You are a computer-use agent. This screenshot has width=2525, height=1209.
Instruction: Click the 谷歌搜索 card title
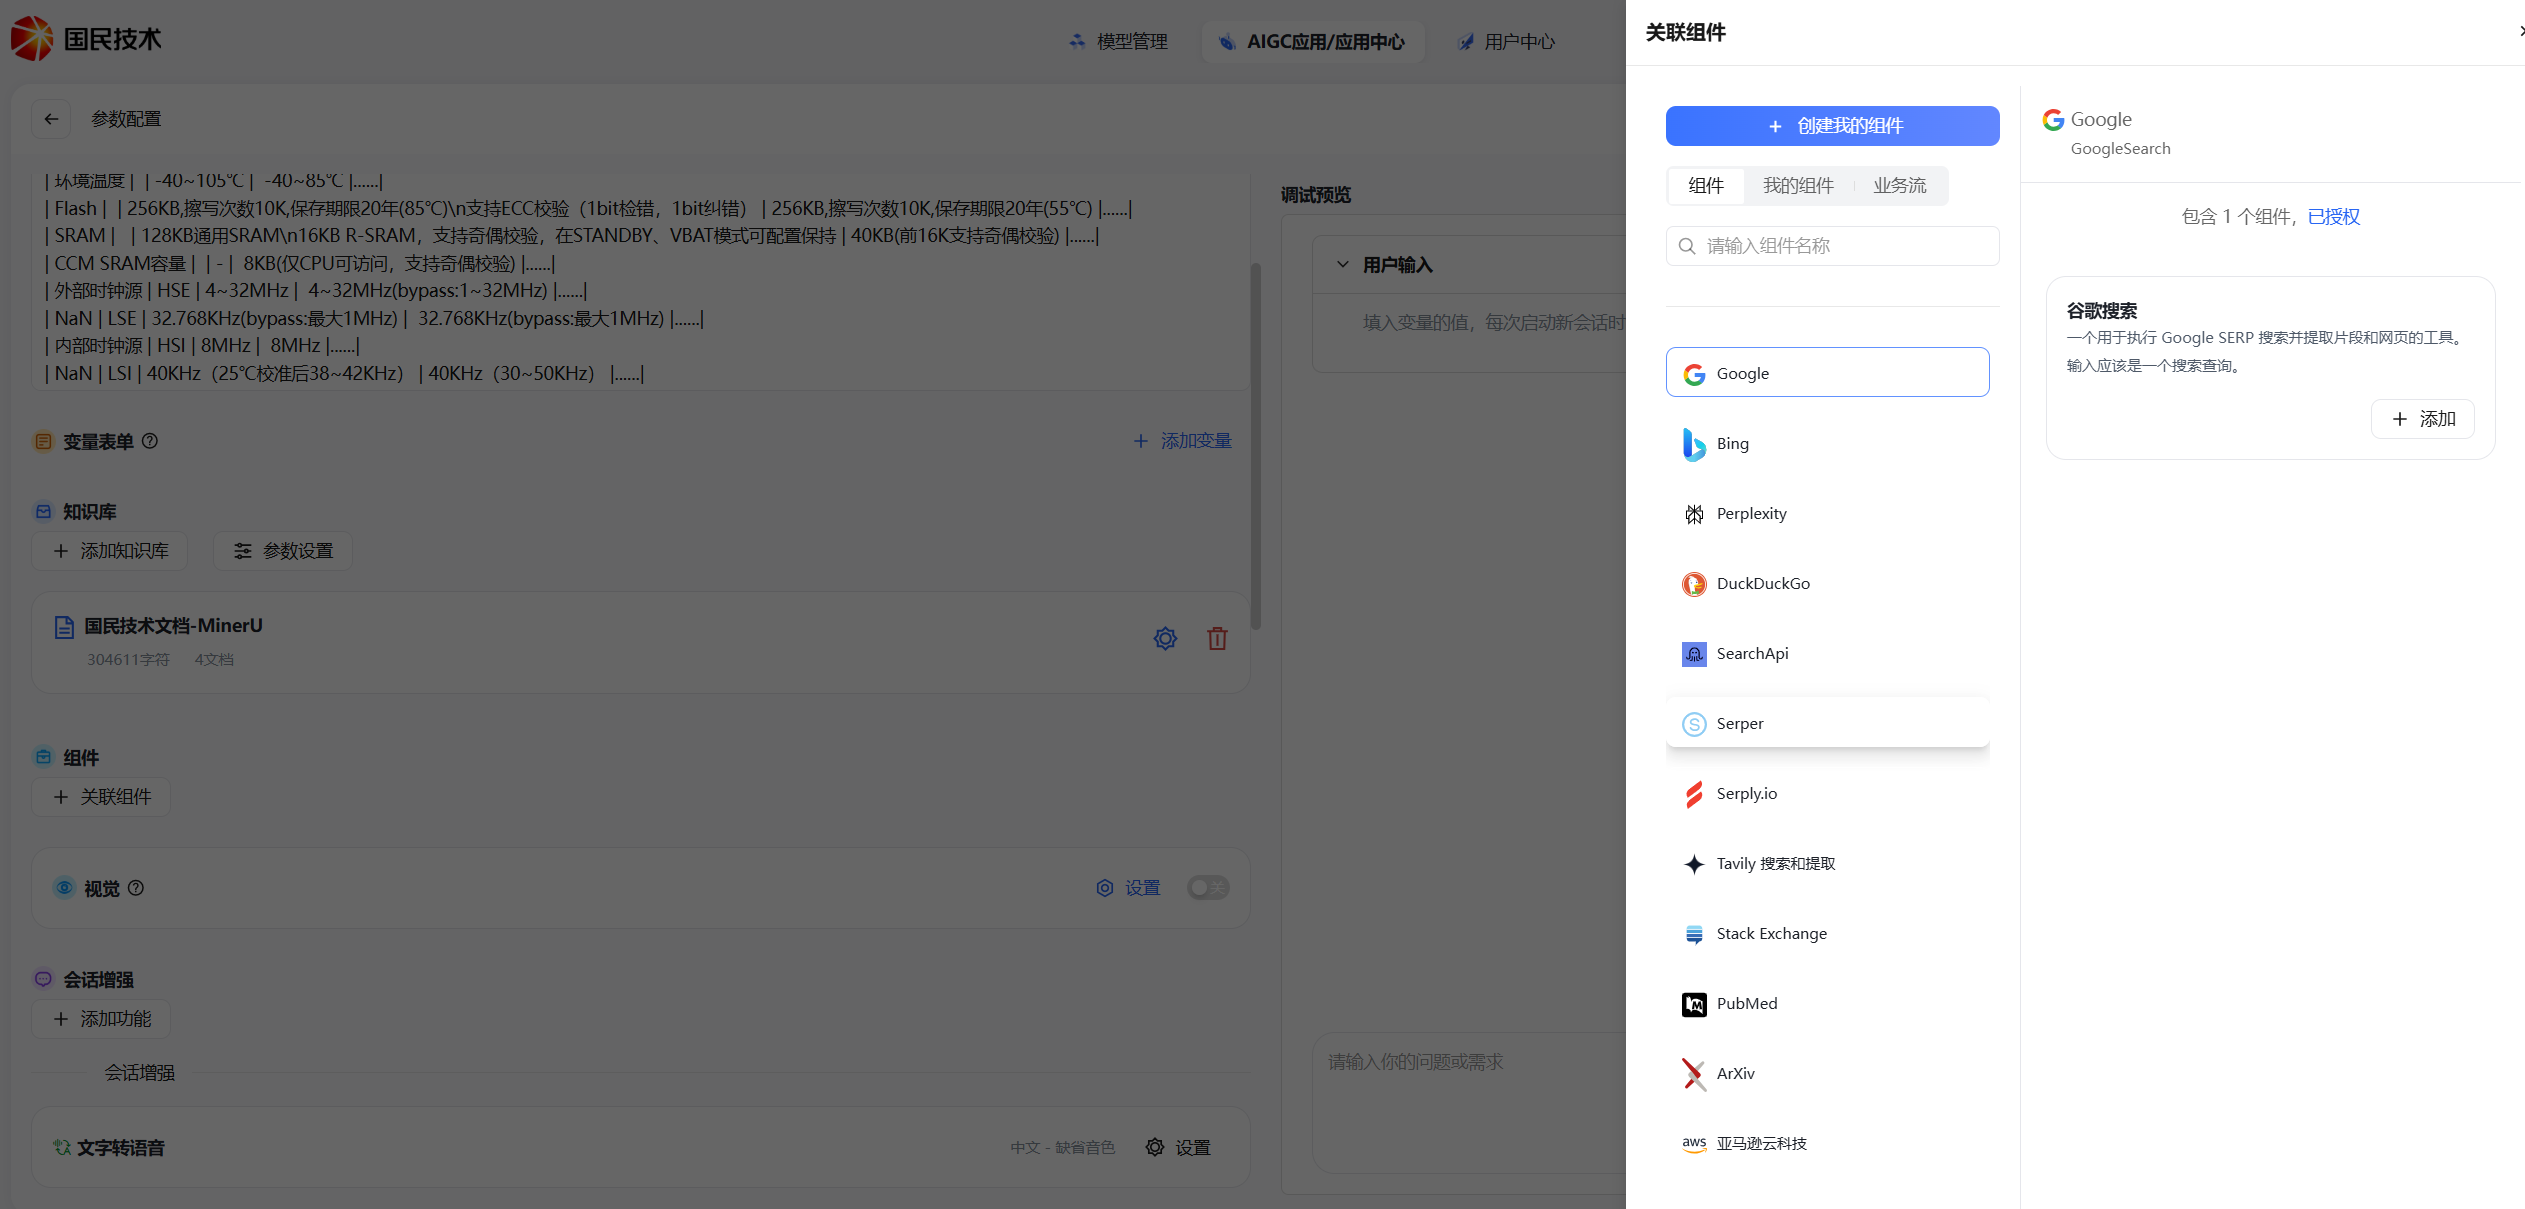tap(2102, 311)
